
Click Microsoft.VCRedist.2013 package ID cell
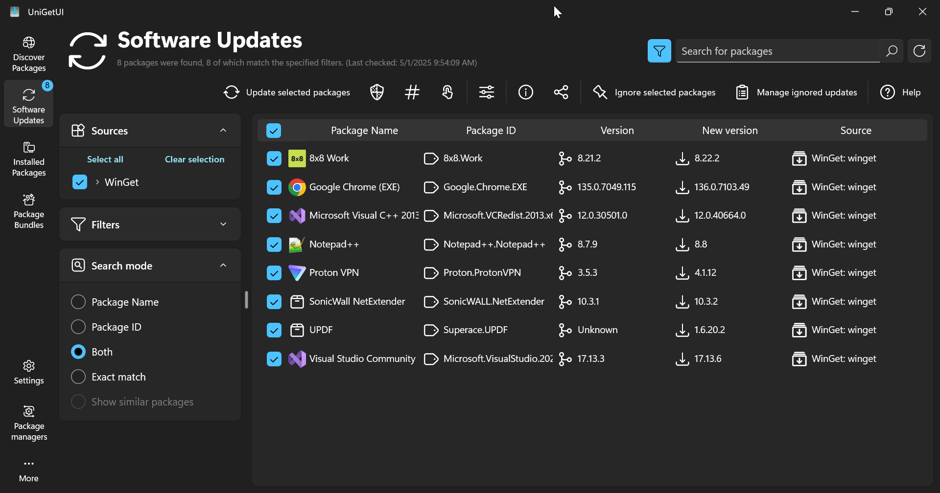[x=498, y=215]
